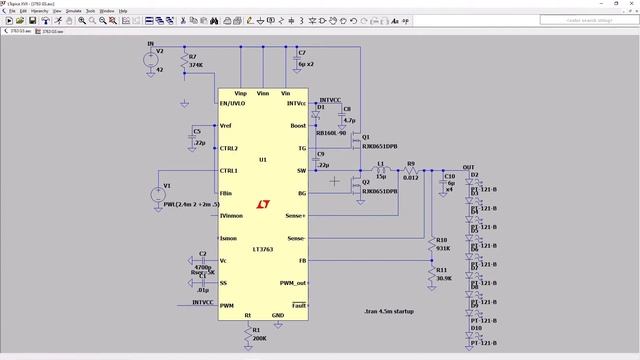Click the V1 PWL voltage source symbol
Image resolution: width=640 pixels, height=360 pixels.
[158, 195]
